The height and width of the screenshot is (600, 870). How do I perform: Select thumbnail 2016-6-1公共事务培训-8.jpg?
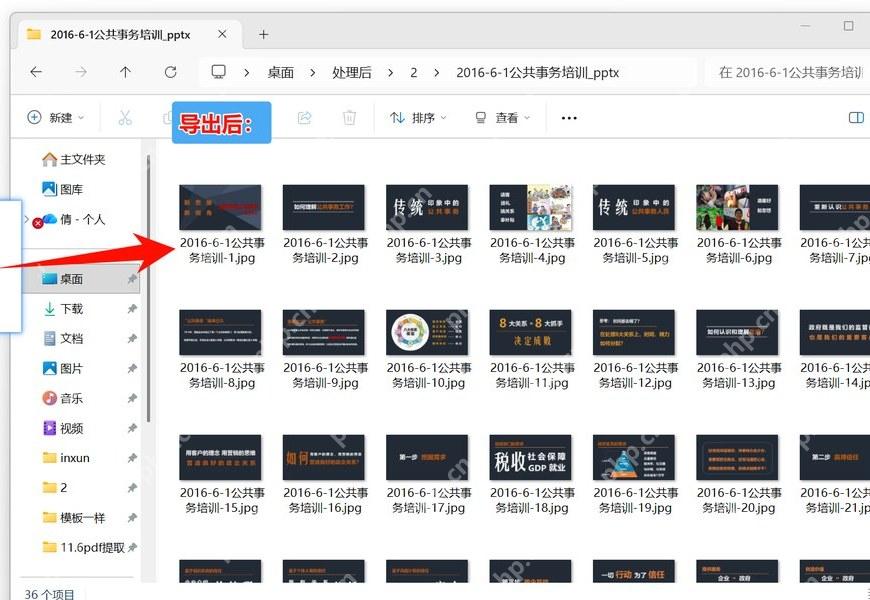220,332
